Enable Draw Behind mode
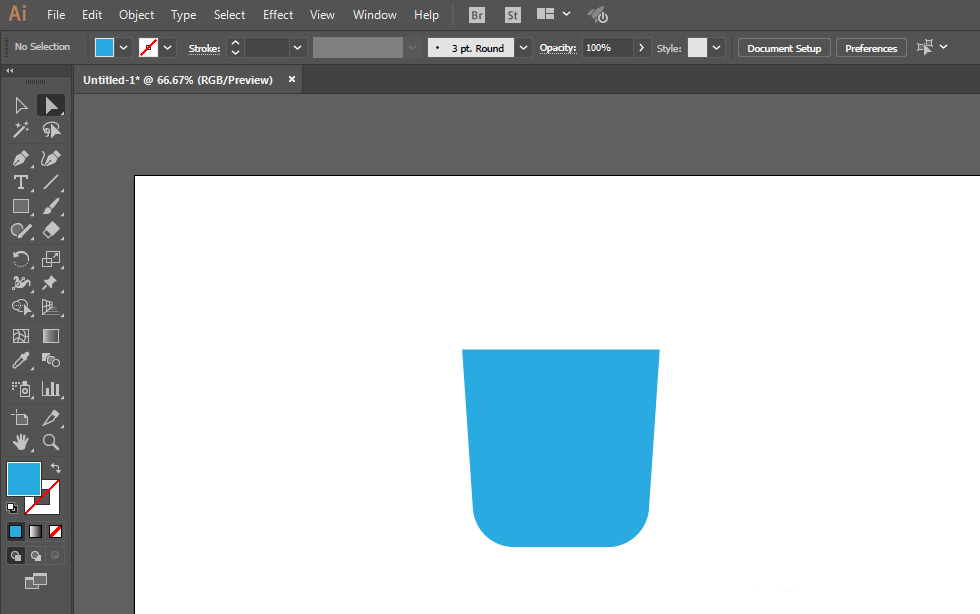980x614 pixels. [36, 556]
